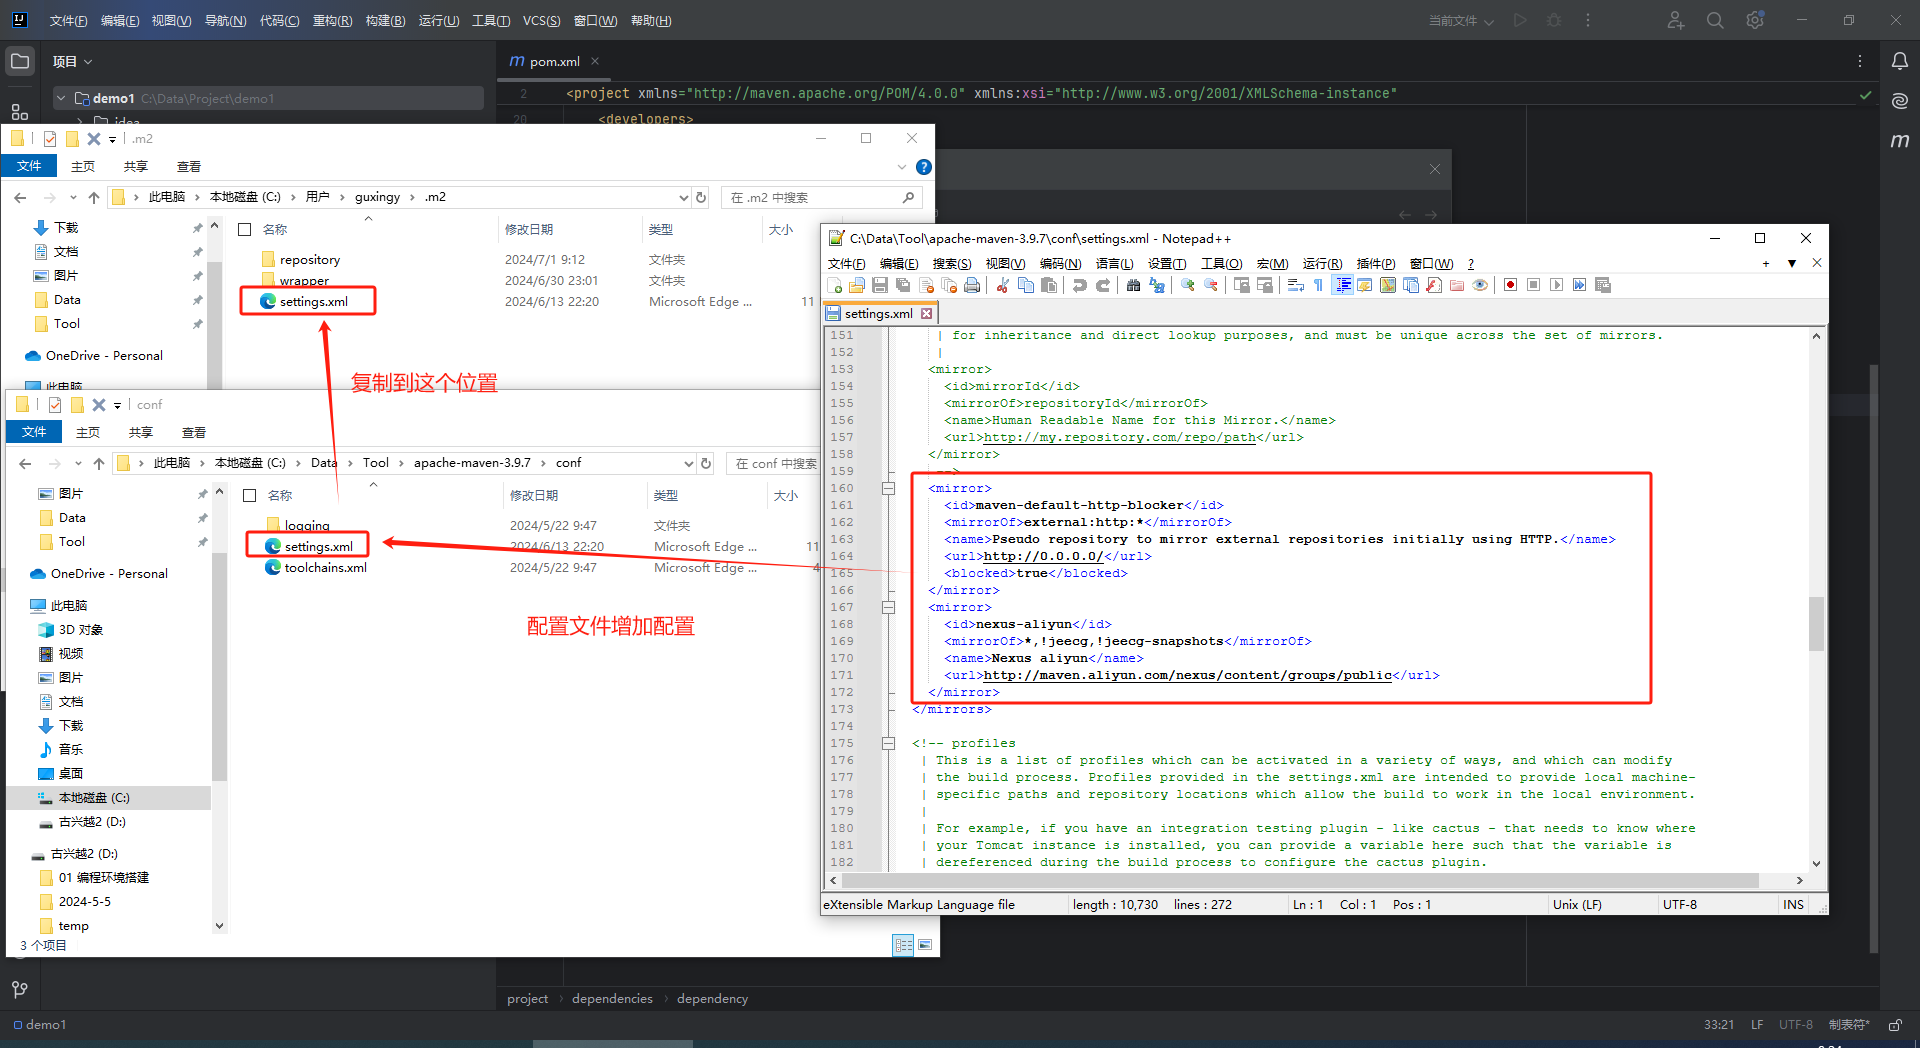The width and height of the screenshot is (1920, 1048).
Task: Click the Replace icon in Notepad++ toolbar
Action: pyautogui.click(x=1157, y=286)
